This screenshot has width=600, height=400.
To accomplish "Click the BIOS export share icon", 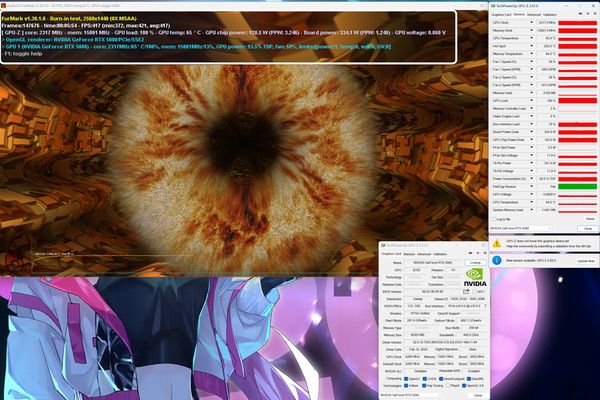I will [x=466, y=291].
